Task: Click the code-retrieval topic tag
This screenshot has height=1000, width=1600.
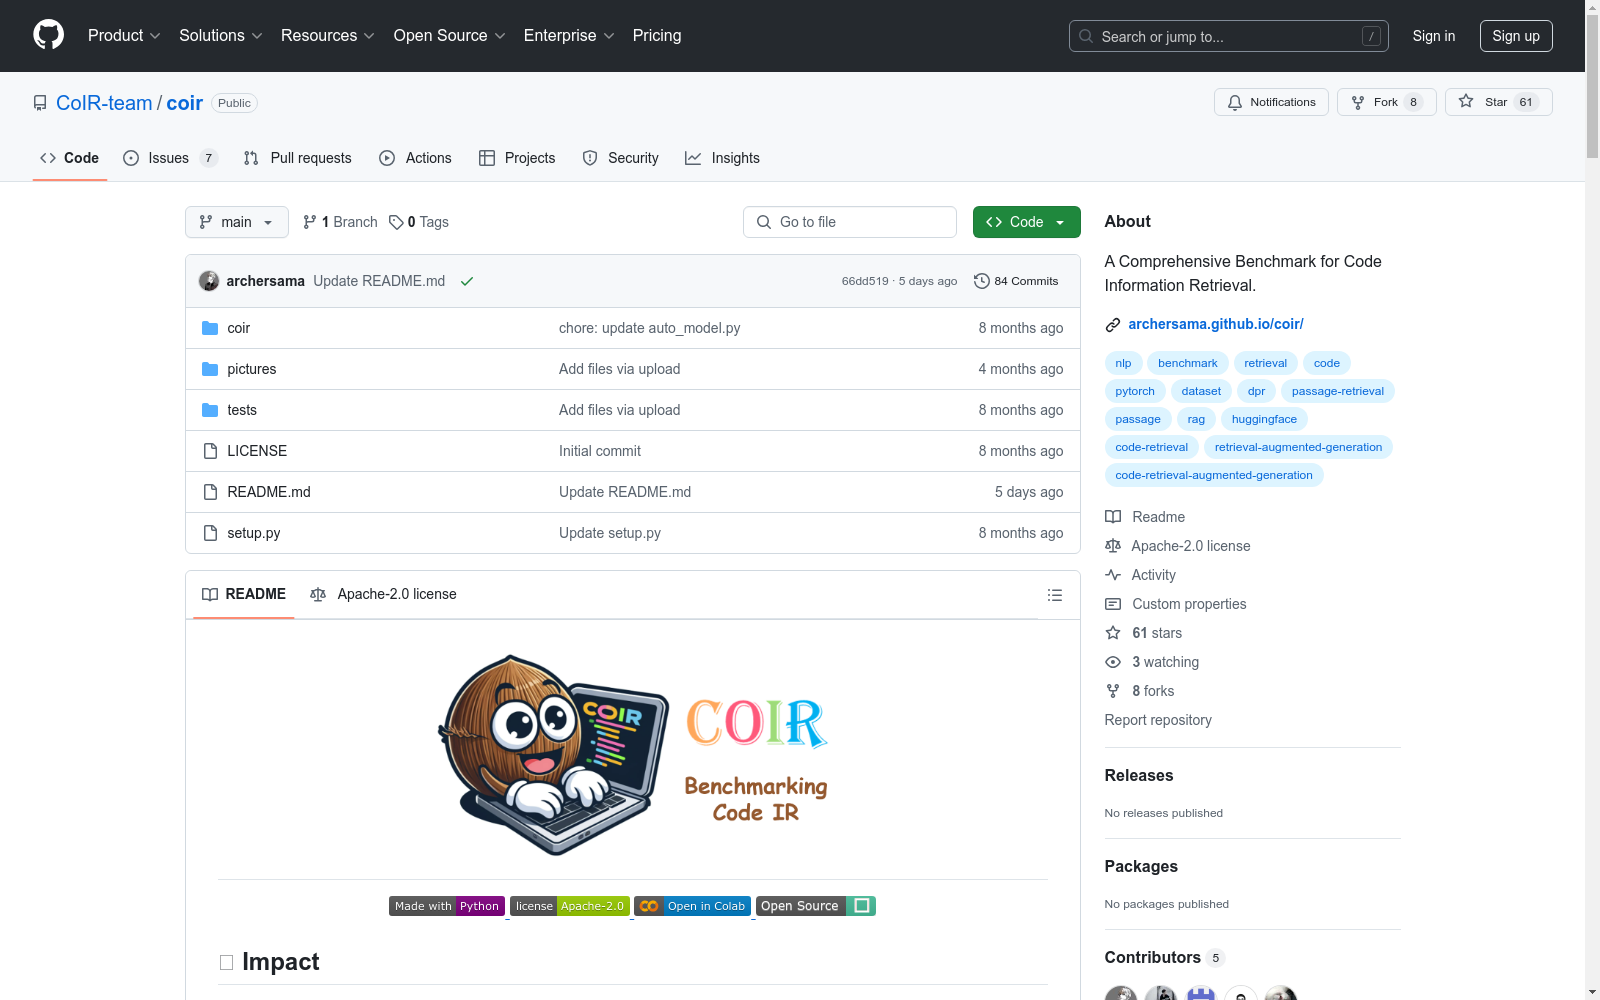Action: tap(1151, 447)
